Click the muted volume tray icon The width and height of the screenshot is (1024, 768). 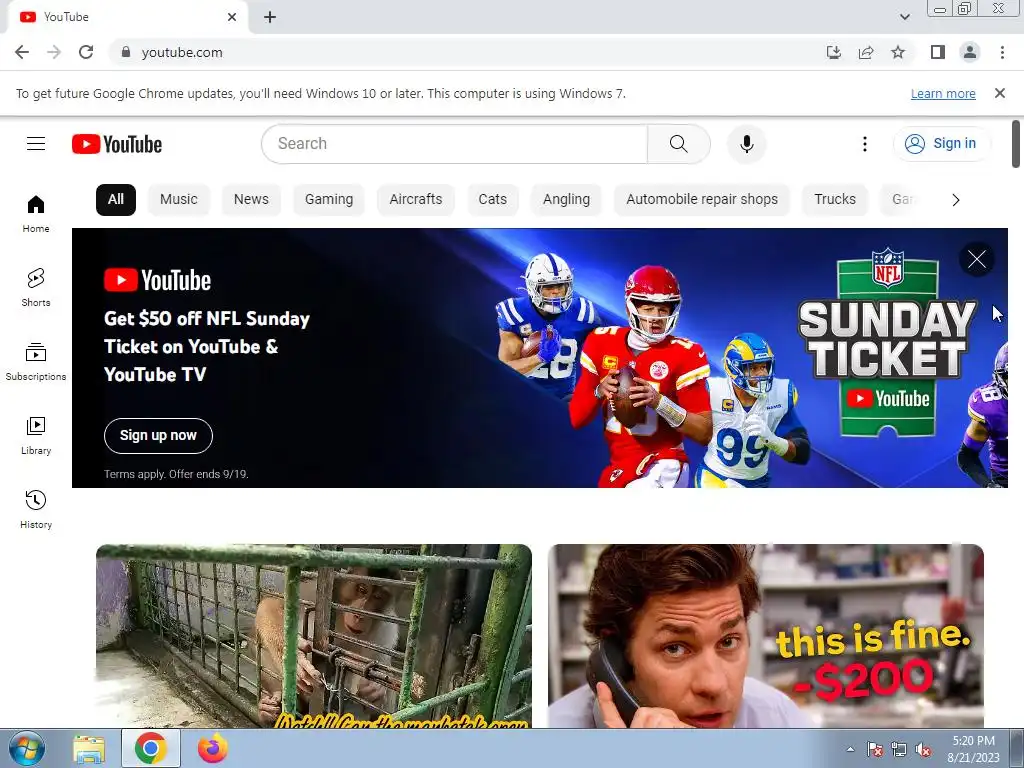923,750
